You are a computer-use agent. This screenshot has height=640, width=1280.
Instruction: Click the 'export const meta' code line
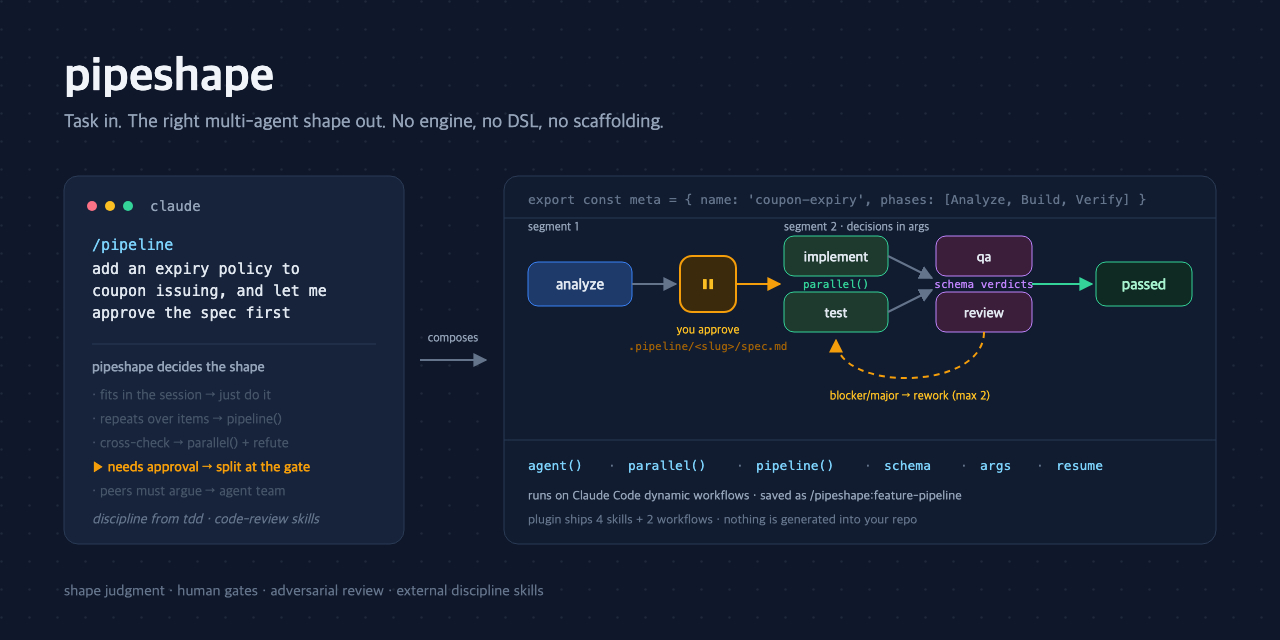point(837,200)
